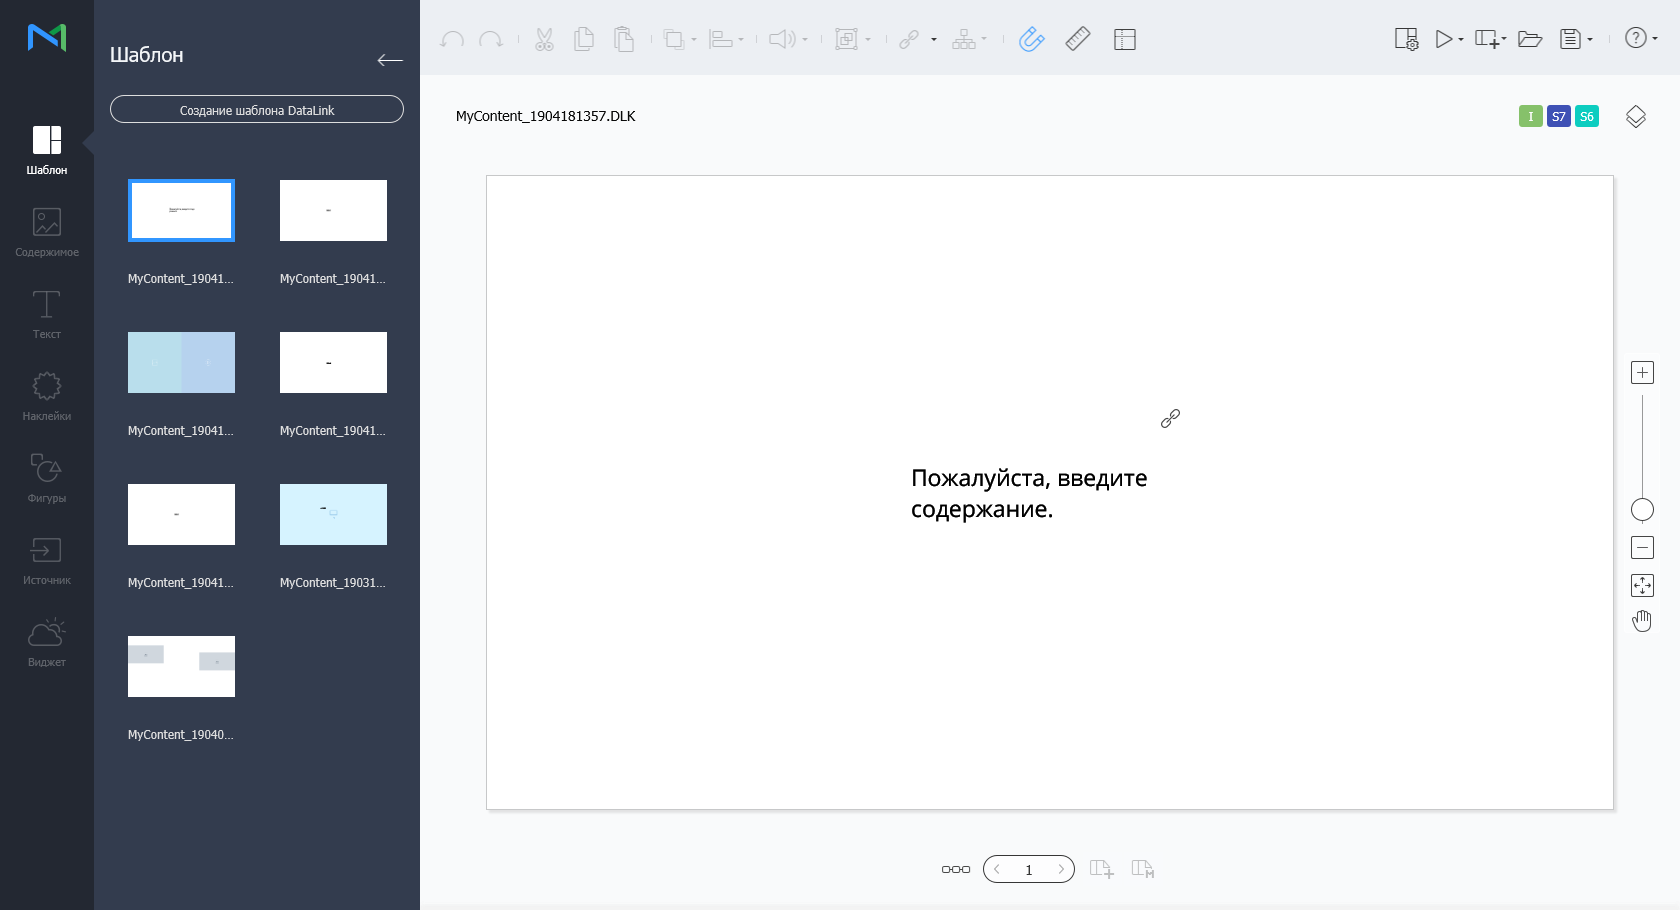Select the light blue two-panel template thumbnail
Viewport: 1680px width, 910px height.
point(181,362)
